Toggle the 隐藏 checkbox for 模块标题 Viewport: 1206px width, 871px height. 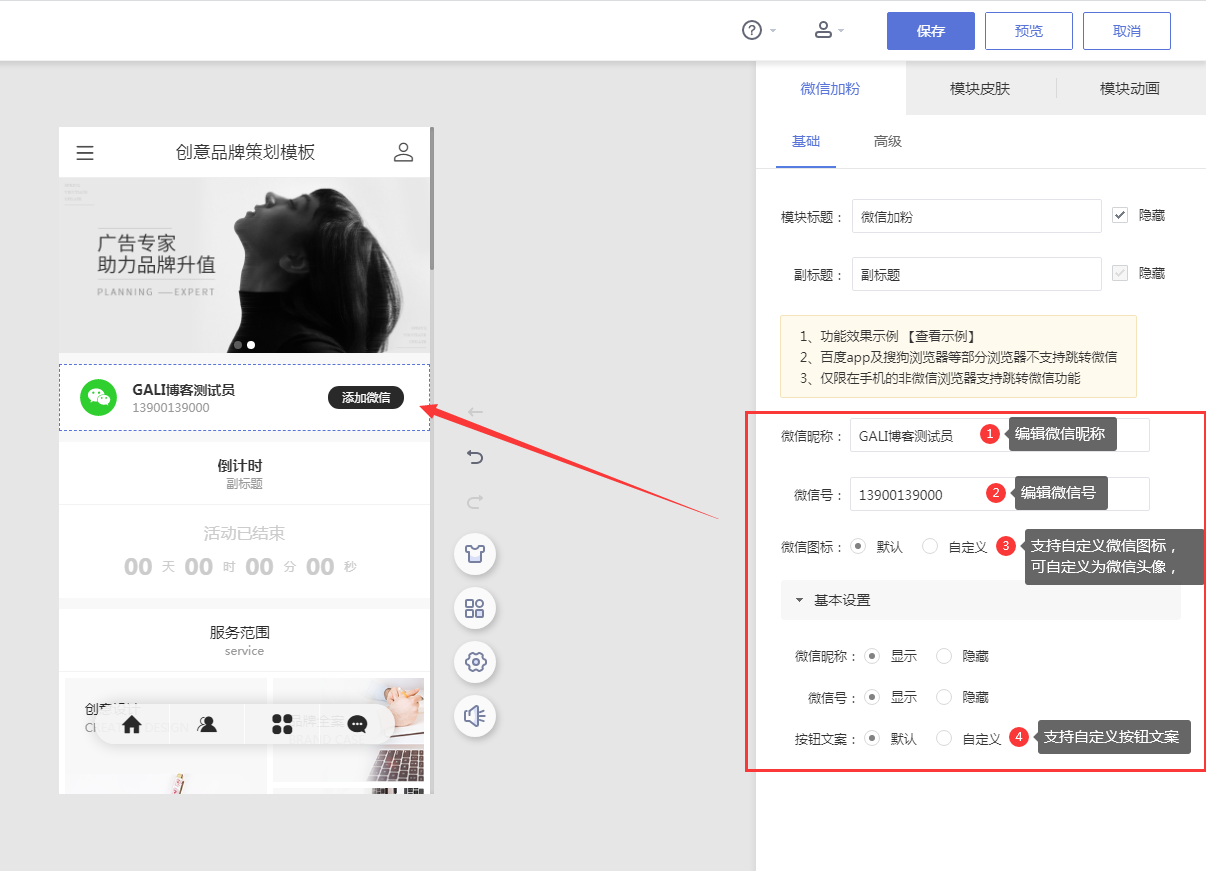(1120, 215)
